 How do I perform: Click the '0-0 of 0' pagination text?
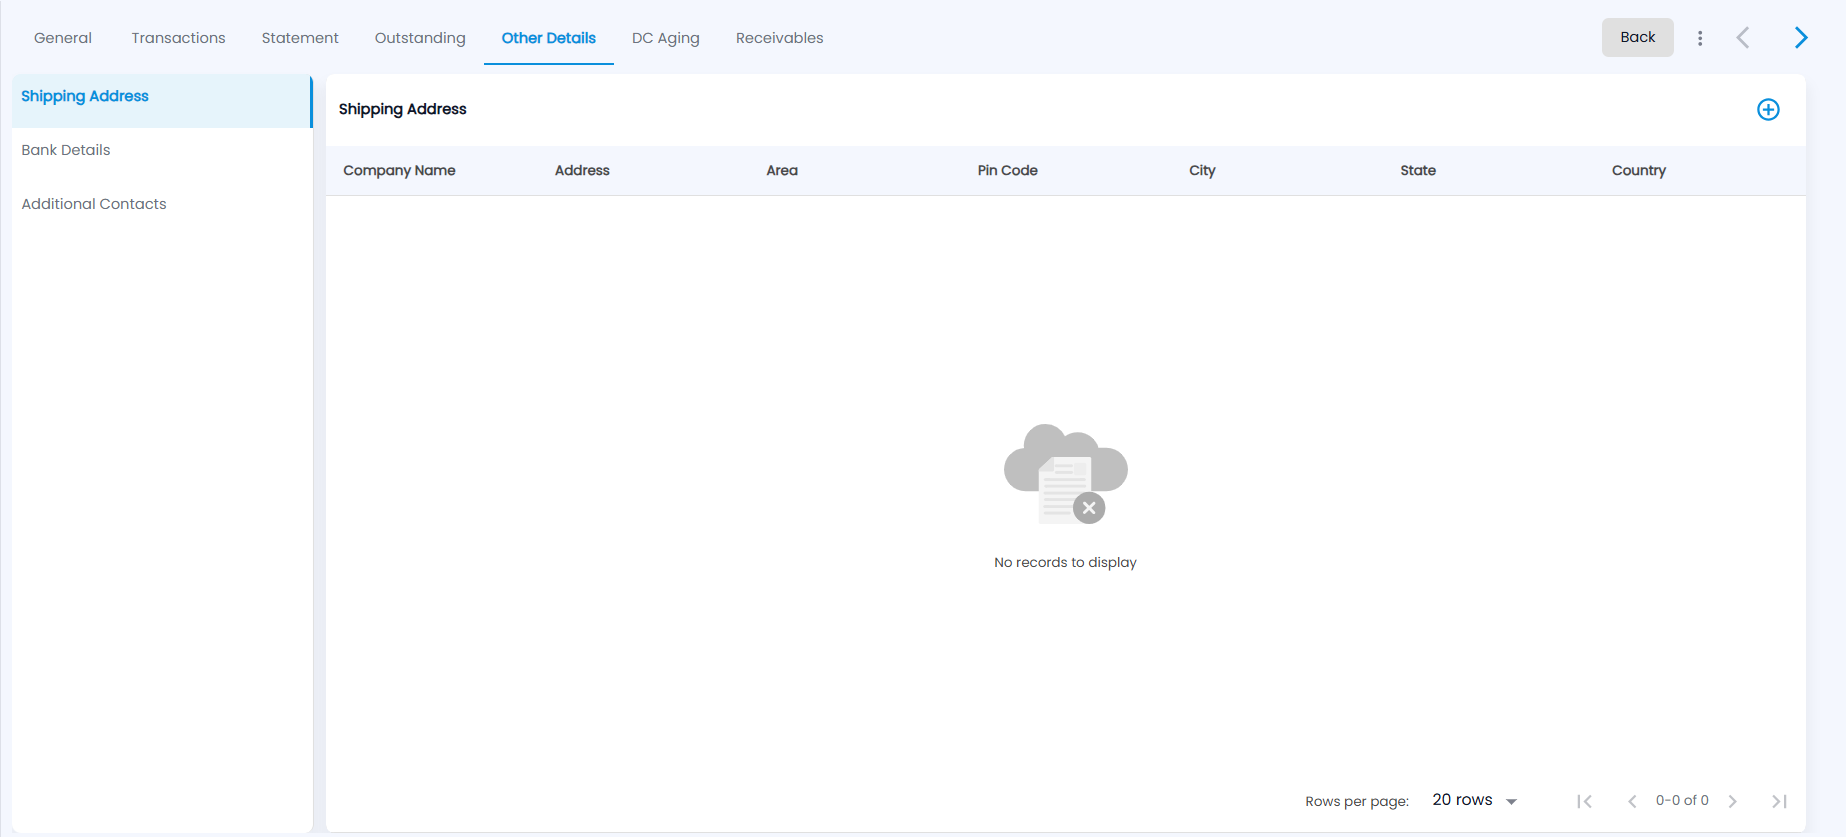(x=1682, y=801)
